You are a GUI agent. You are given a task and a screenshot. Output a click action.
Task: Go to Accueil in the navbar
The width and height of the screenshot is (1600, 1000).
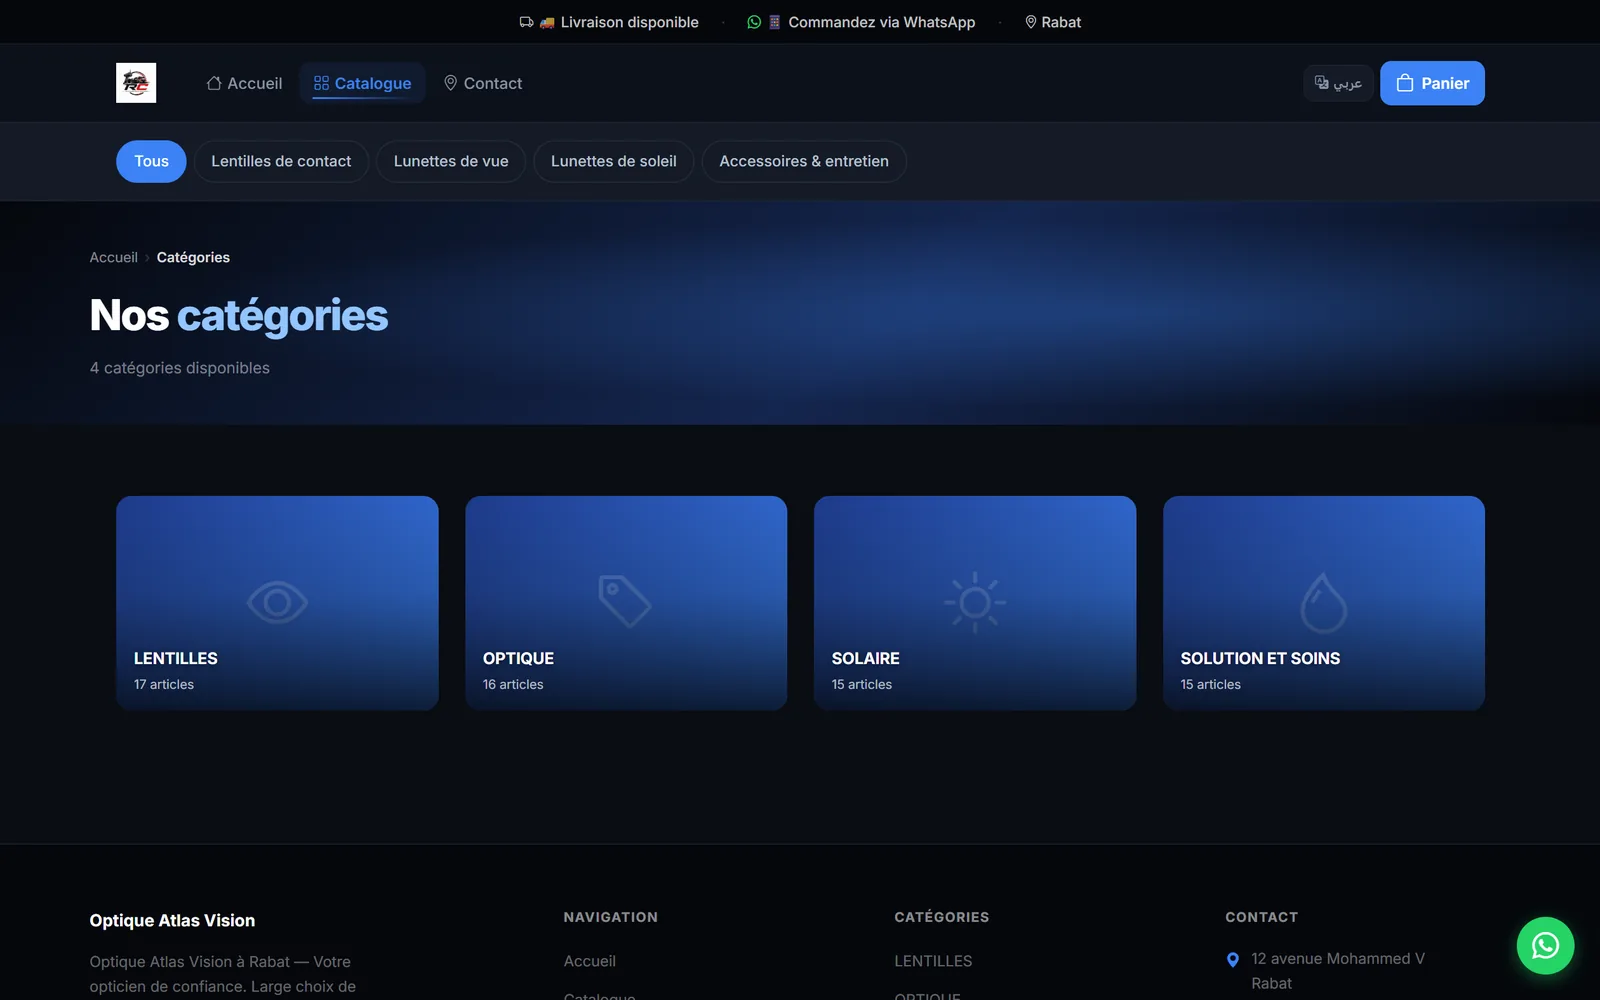tap(244, 83)
